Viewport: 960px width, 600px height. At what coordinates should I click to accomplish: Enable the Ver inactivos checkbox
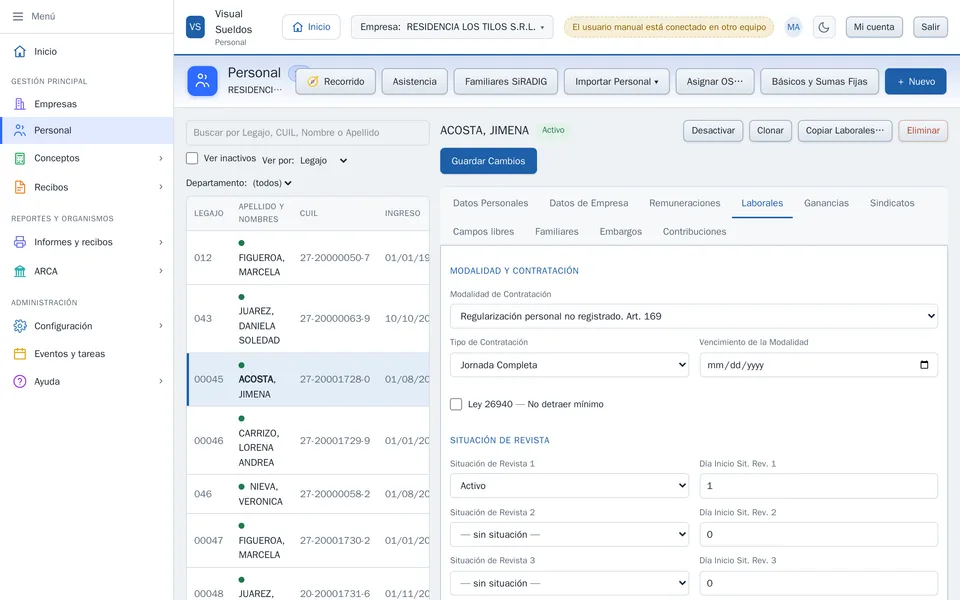pyautogui.click(x=192, y=158)
